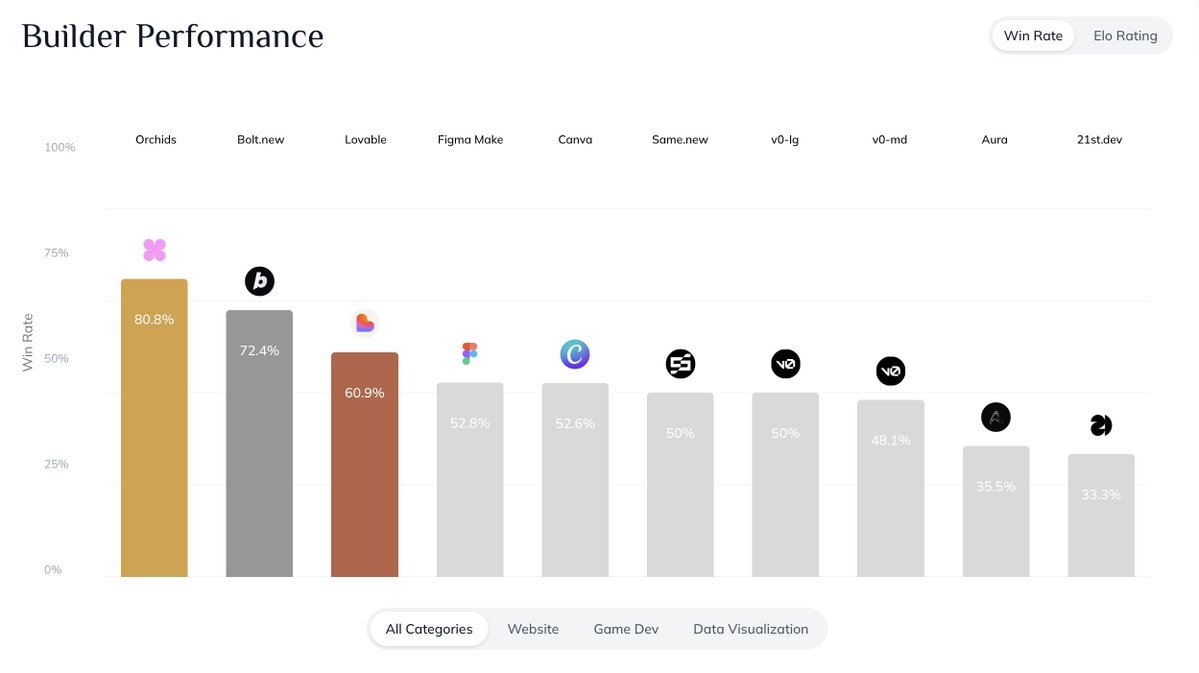Click the Figma Make logo icon

point(470,354)
